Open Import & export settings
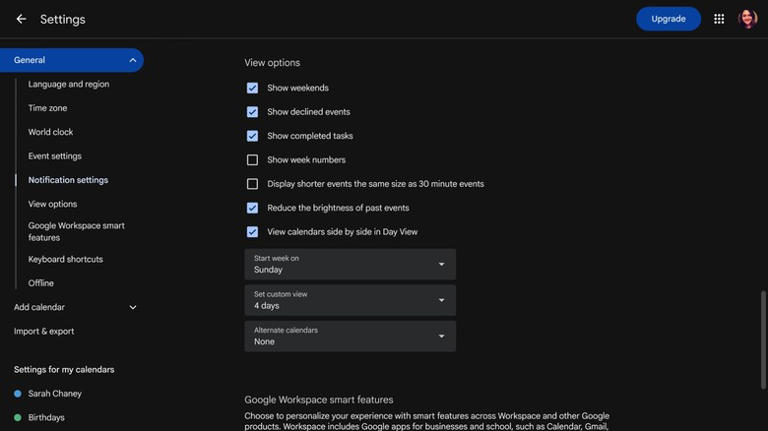768x431 pixels. tap(44, 332)
